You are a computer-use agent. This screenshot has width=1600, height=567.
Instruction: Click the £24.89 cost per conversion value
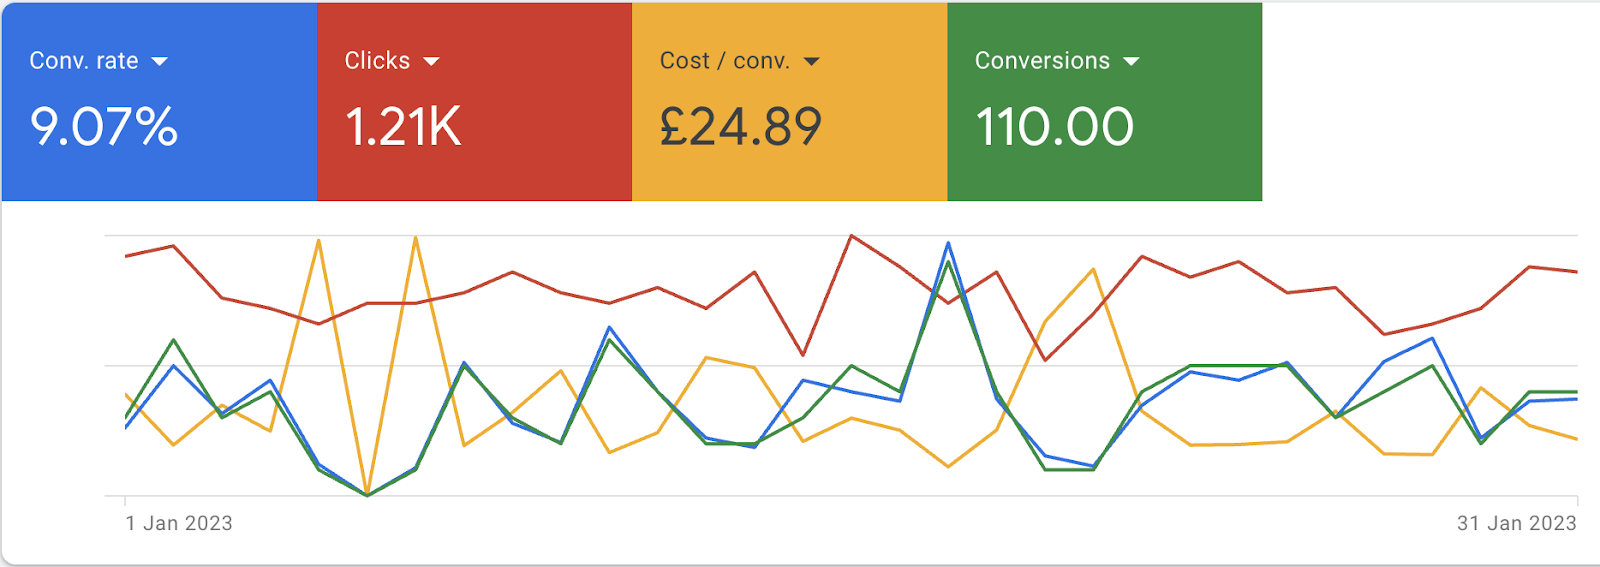[741, 127]
